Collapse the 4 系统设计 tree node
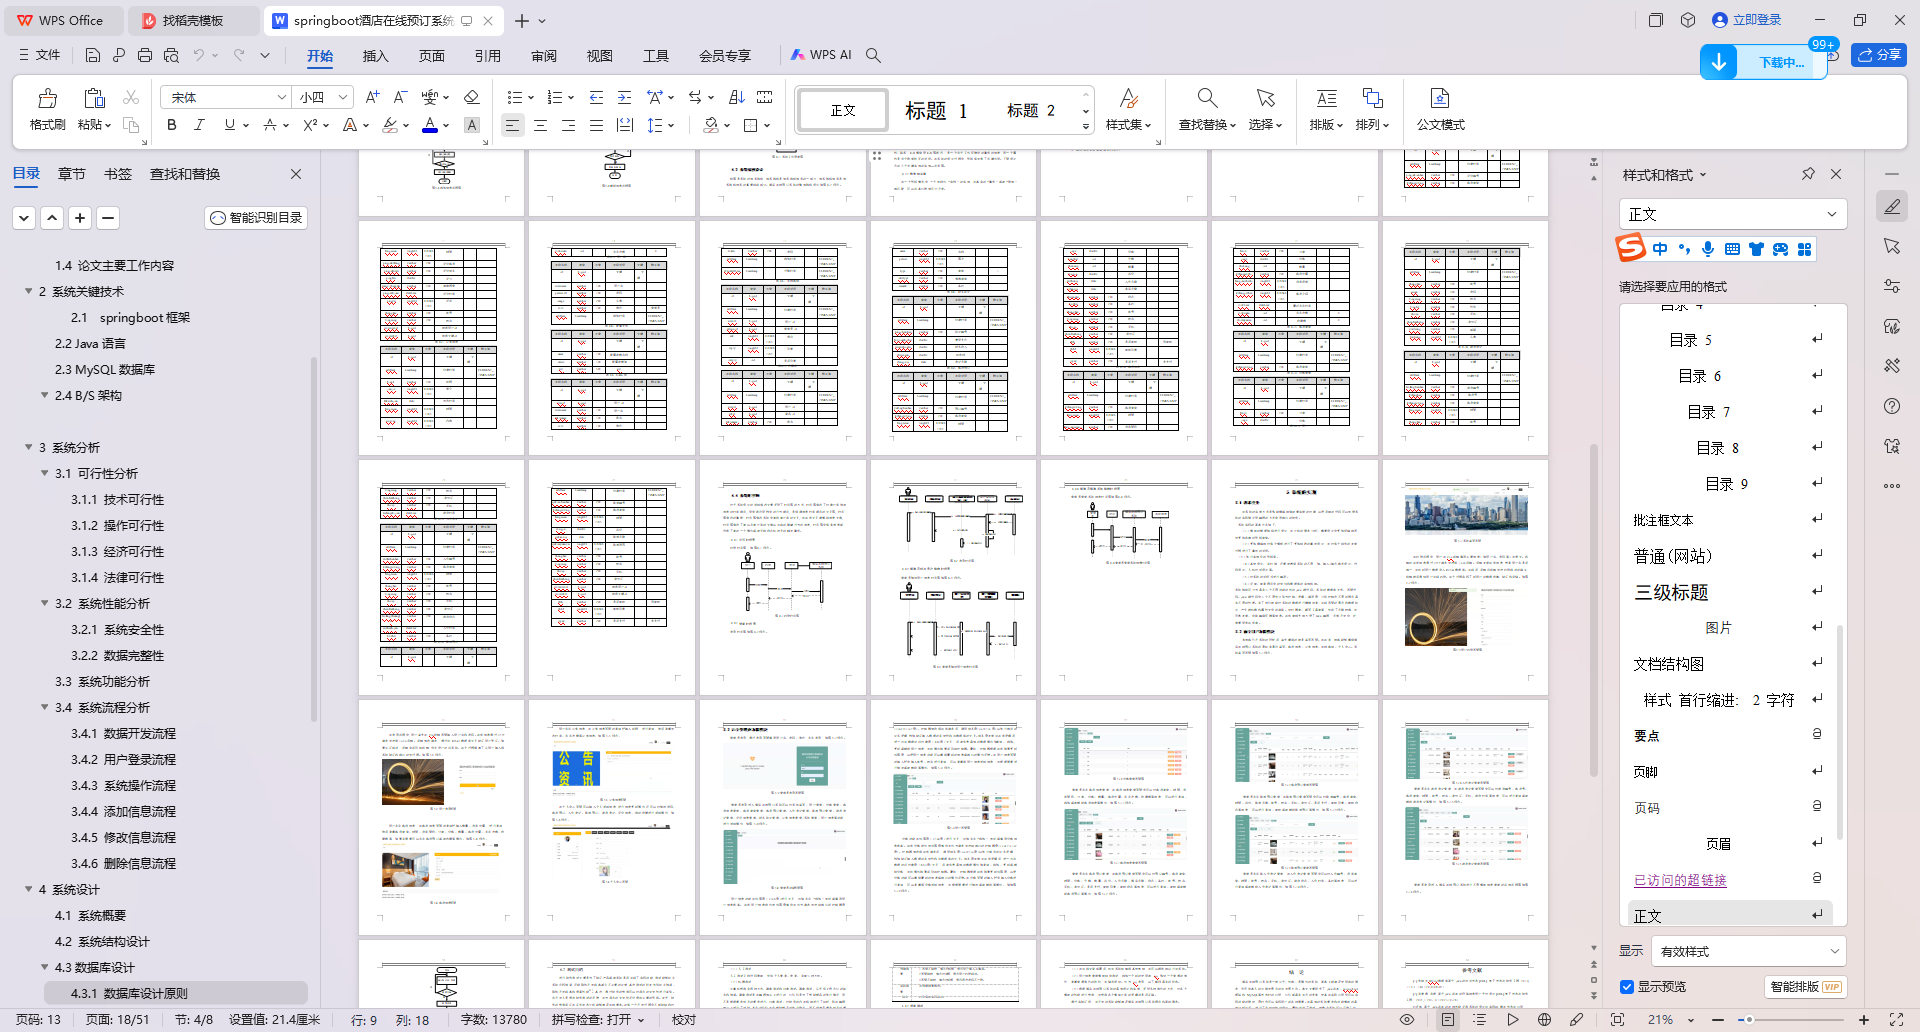The image size is (1920, 1032). coord(28,889)
